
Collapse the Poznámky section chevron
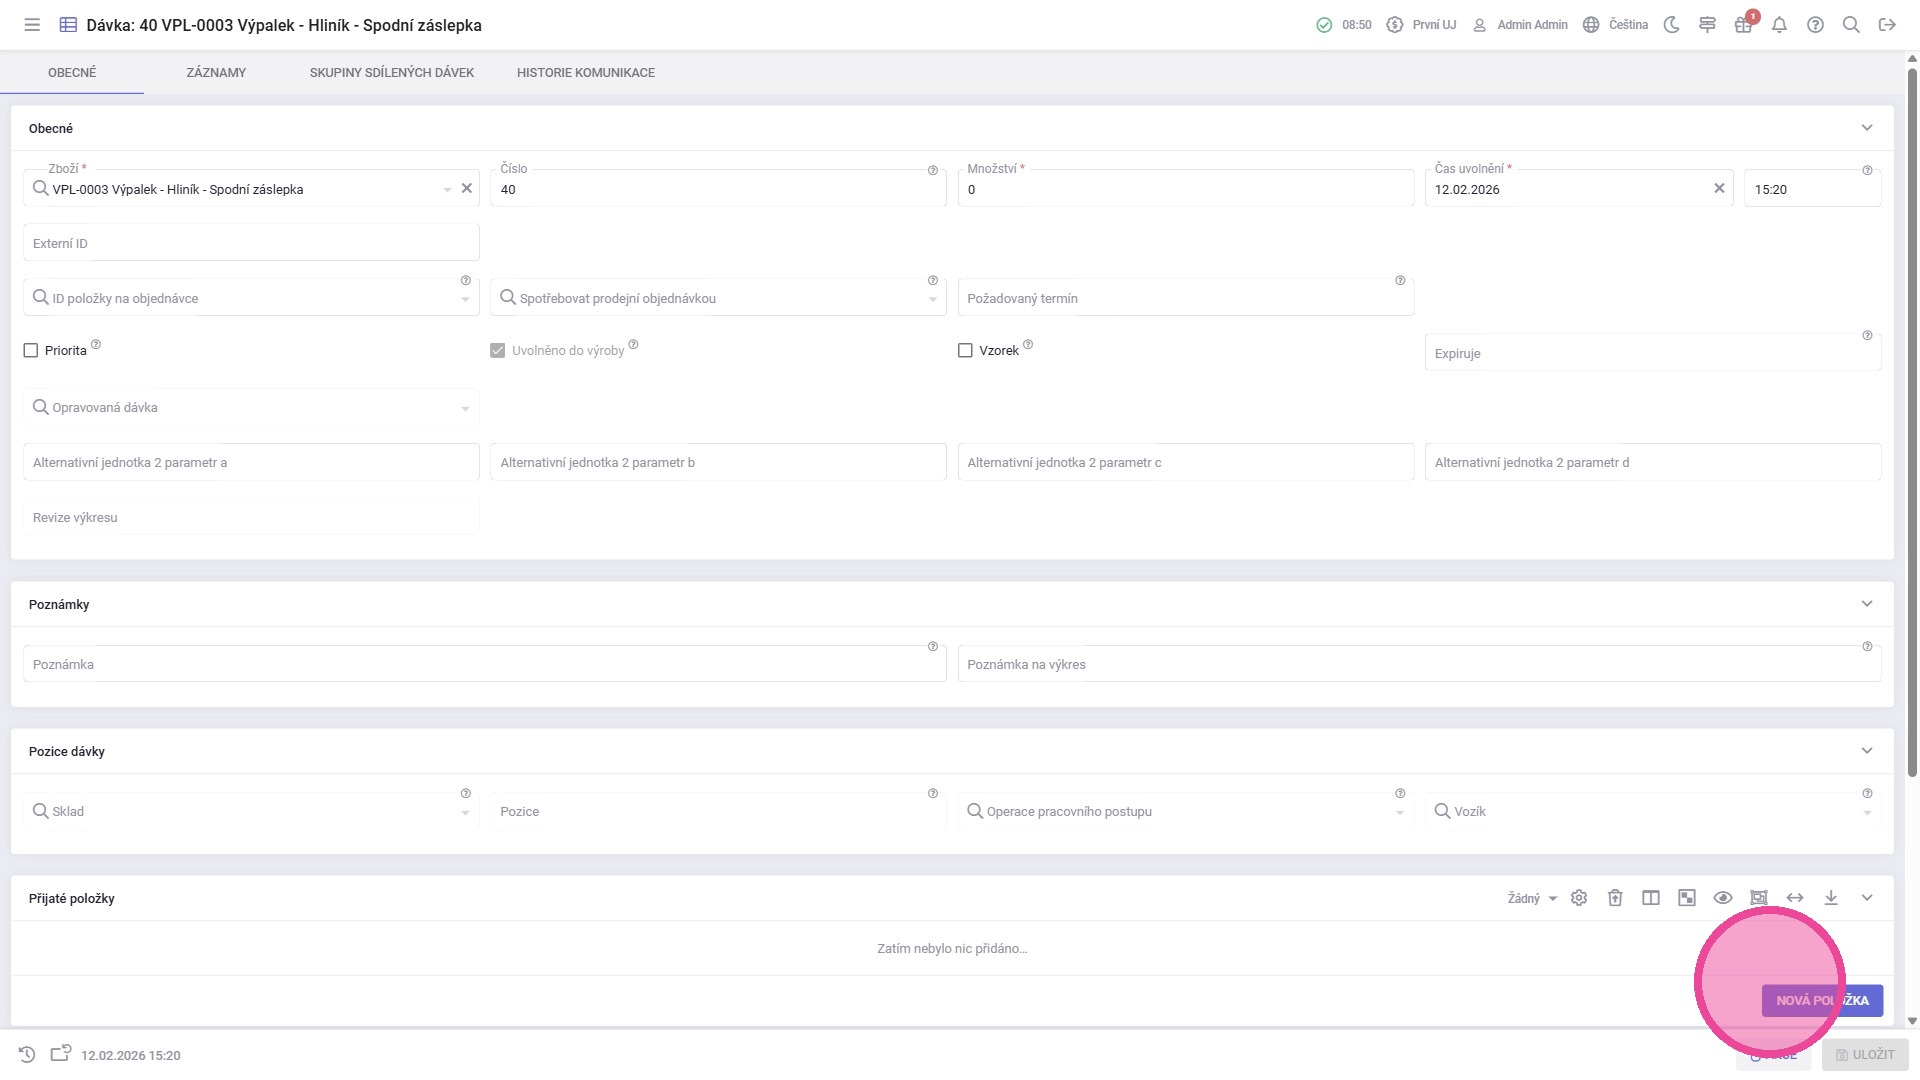[1867, 604]
